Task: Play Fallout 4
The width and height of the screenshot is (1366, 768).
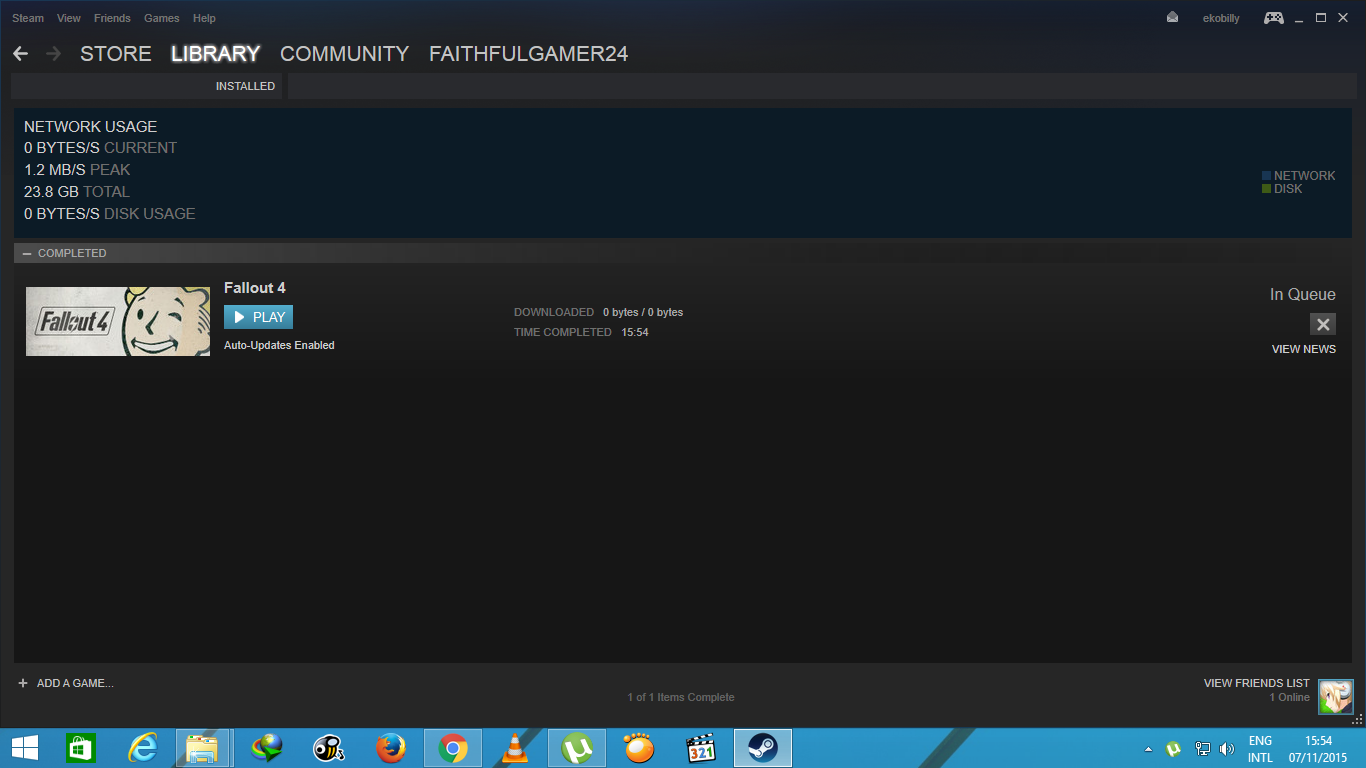Action: [x=258, y=317]
